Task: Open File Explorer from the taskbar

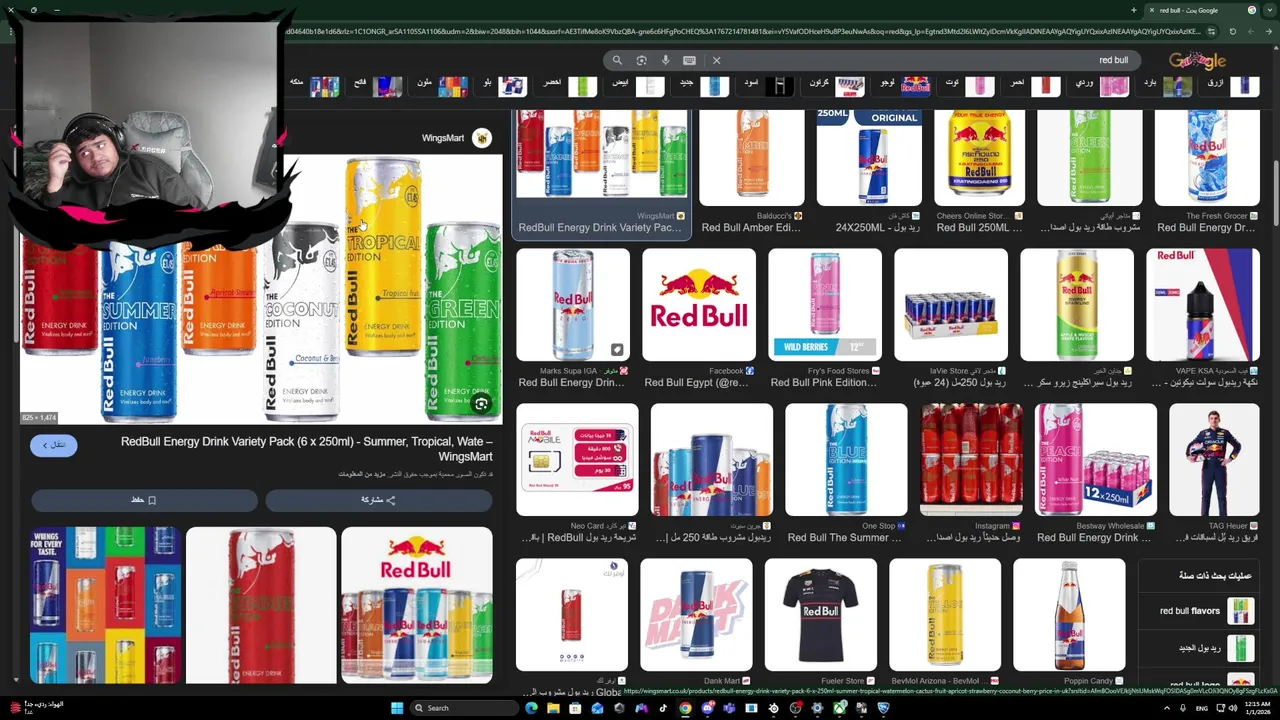Action: 553,708
